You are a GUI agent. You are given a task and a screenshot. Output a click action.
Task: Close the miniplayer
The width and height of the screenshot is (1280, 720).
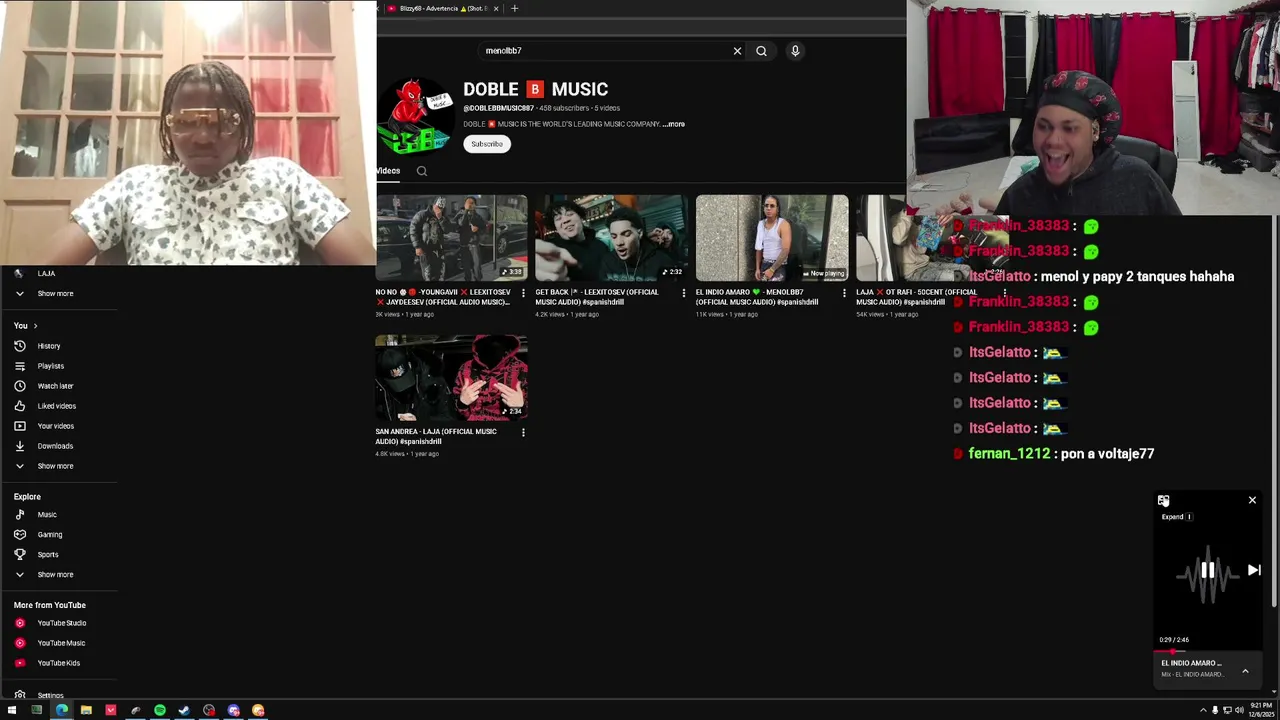[1252, 500]
